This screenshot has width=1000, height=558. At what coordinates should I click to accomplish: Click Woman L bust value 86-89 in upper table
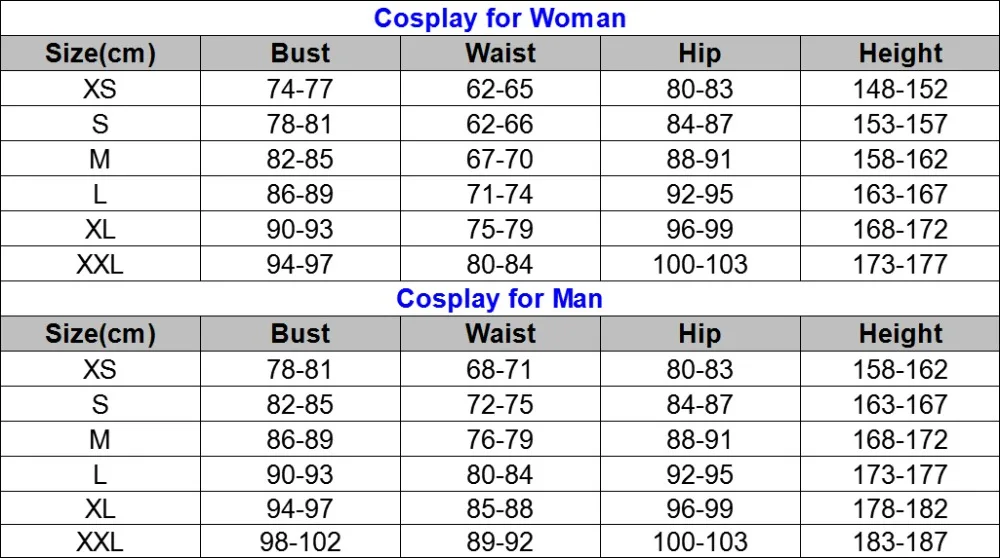(x=300, y=194)
